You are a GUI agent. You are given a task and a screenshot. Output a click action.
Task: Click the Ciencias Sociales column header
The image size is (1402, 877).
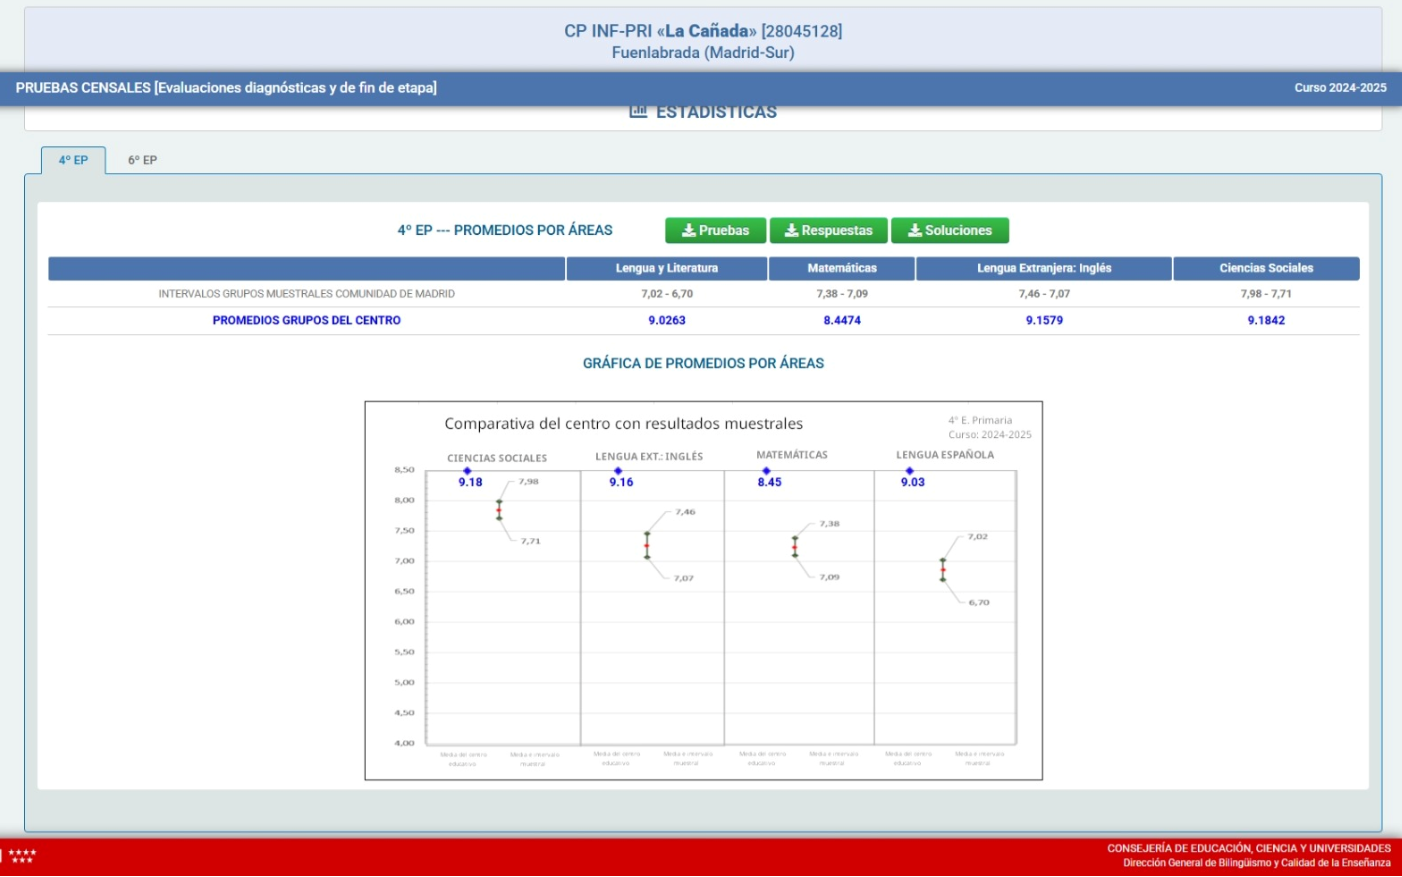[1266, 268]
